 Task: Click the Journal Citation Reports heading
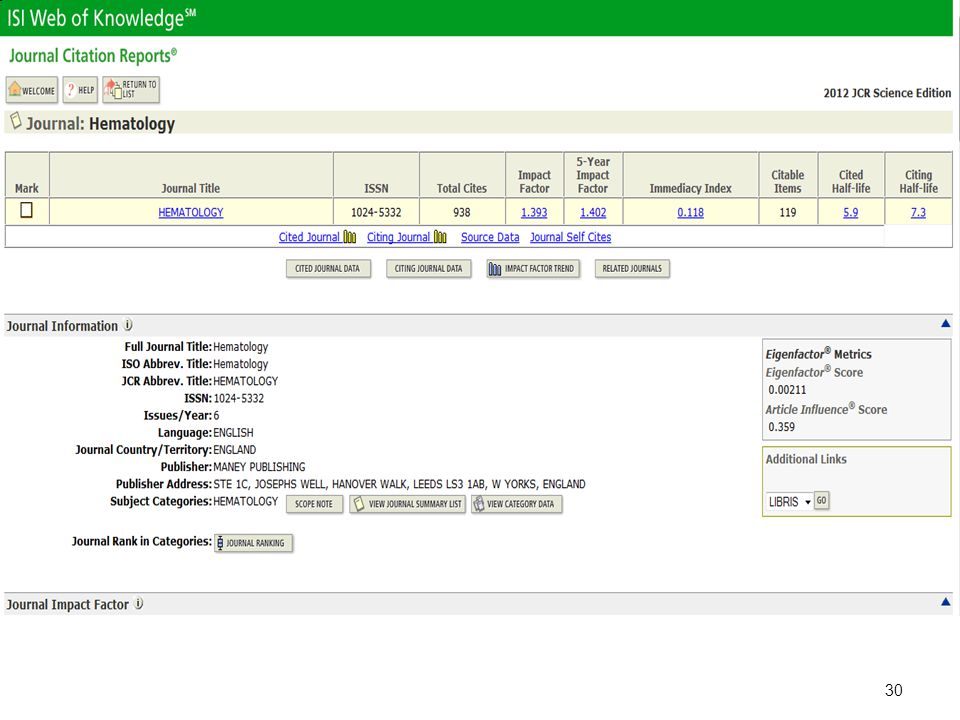click(x=93, y=56)
